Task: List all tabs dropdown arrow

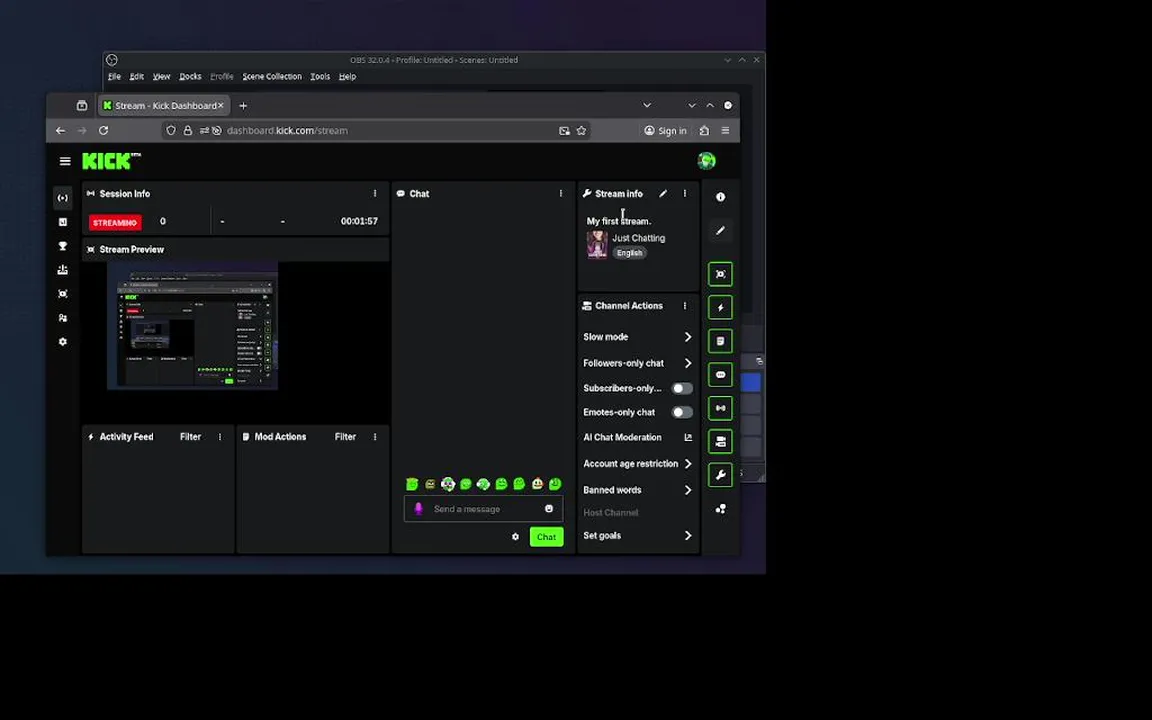Action: tap(647, 106)
